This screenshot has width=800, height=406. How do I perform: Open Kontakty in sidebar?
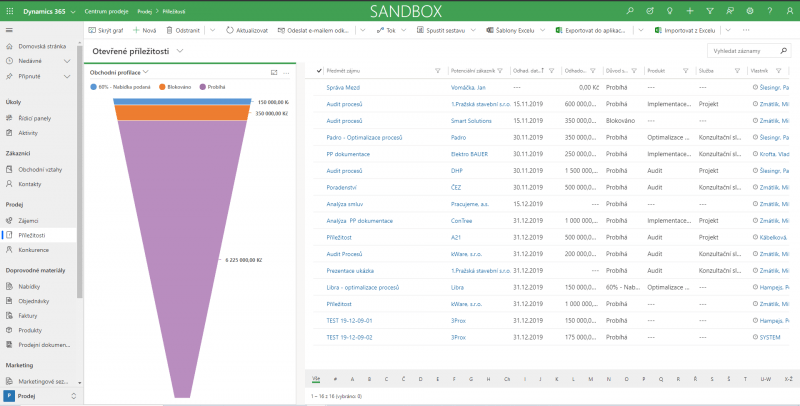point(30,184)
